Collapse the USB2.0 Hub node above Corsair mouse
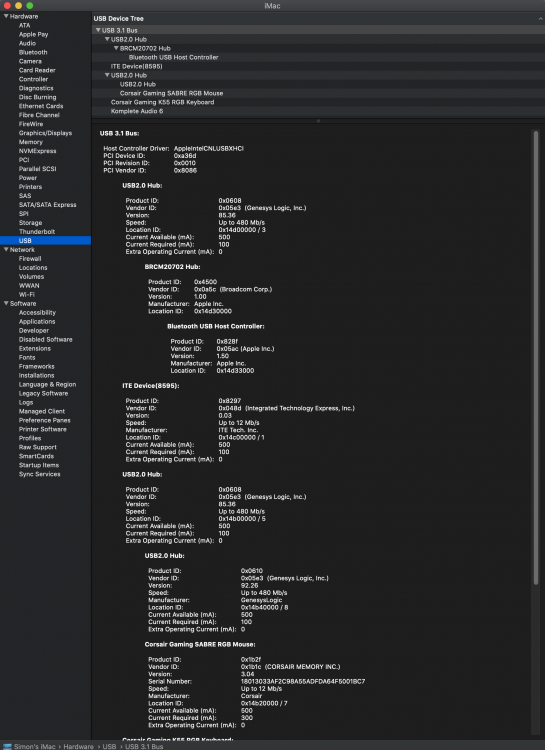 [x=107, y=75]
